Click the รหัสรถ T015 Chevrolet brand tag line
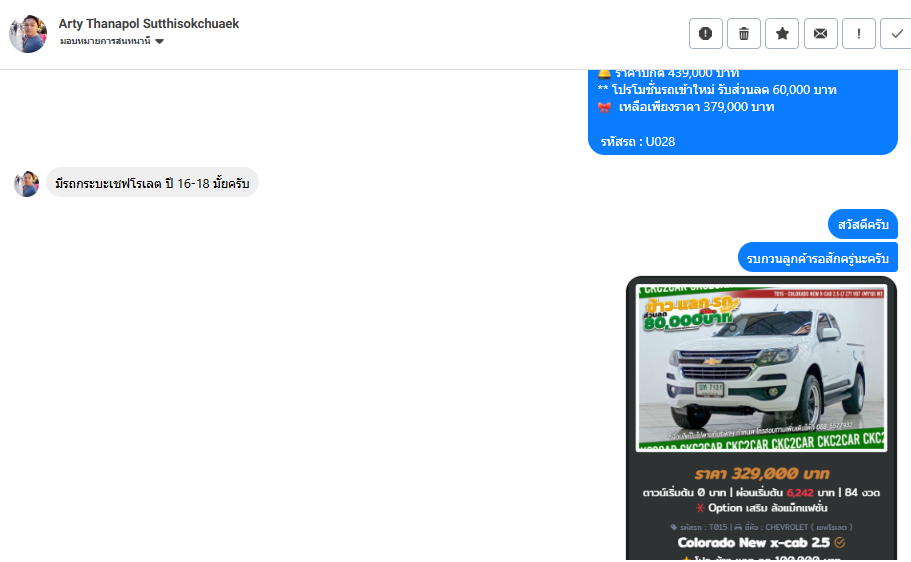Image resolution: width=911 pixels, height=562 pixels. pos(761,527)
